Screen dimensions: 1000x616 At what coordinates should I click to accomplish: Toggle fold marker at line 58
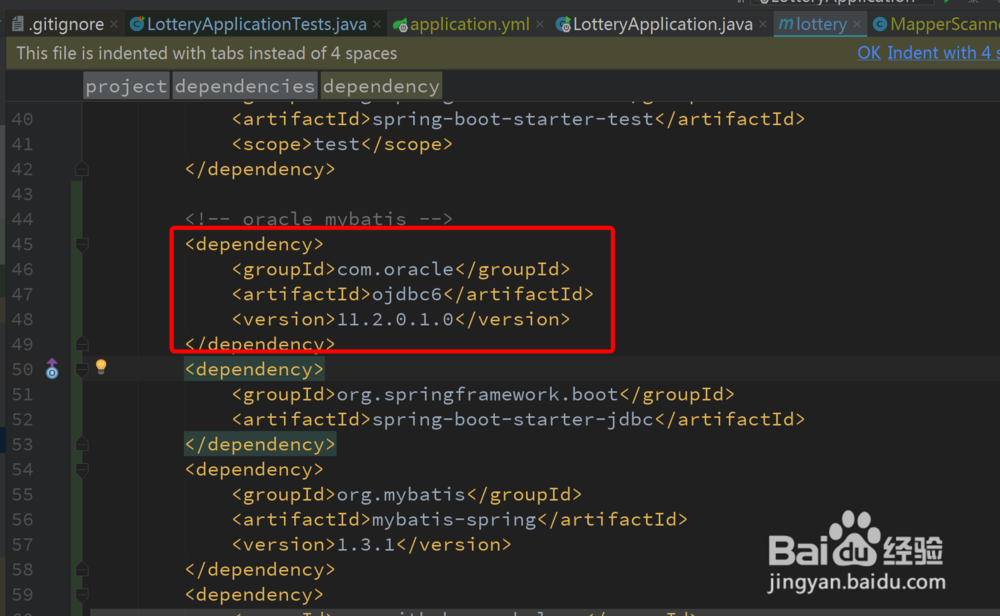[82, 569]
